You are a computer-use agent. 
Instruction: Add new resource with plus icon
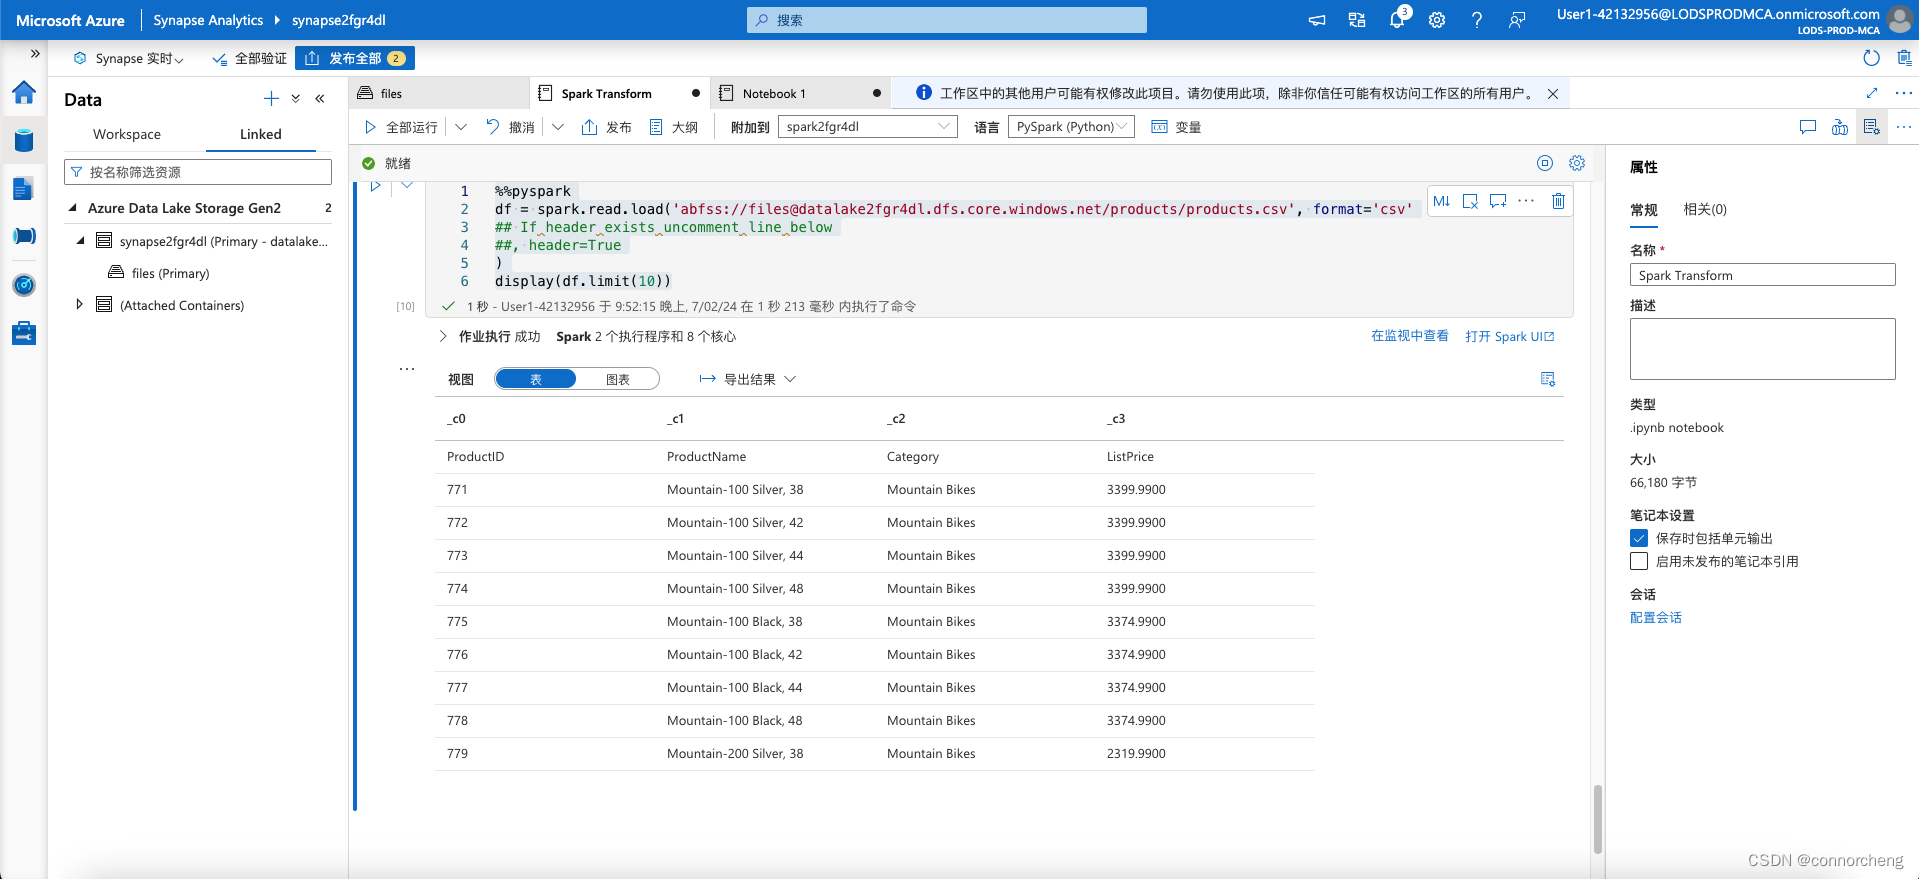pyautogui.click(x=271, y=98)
